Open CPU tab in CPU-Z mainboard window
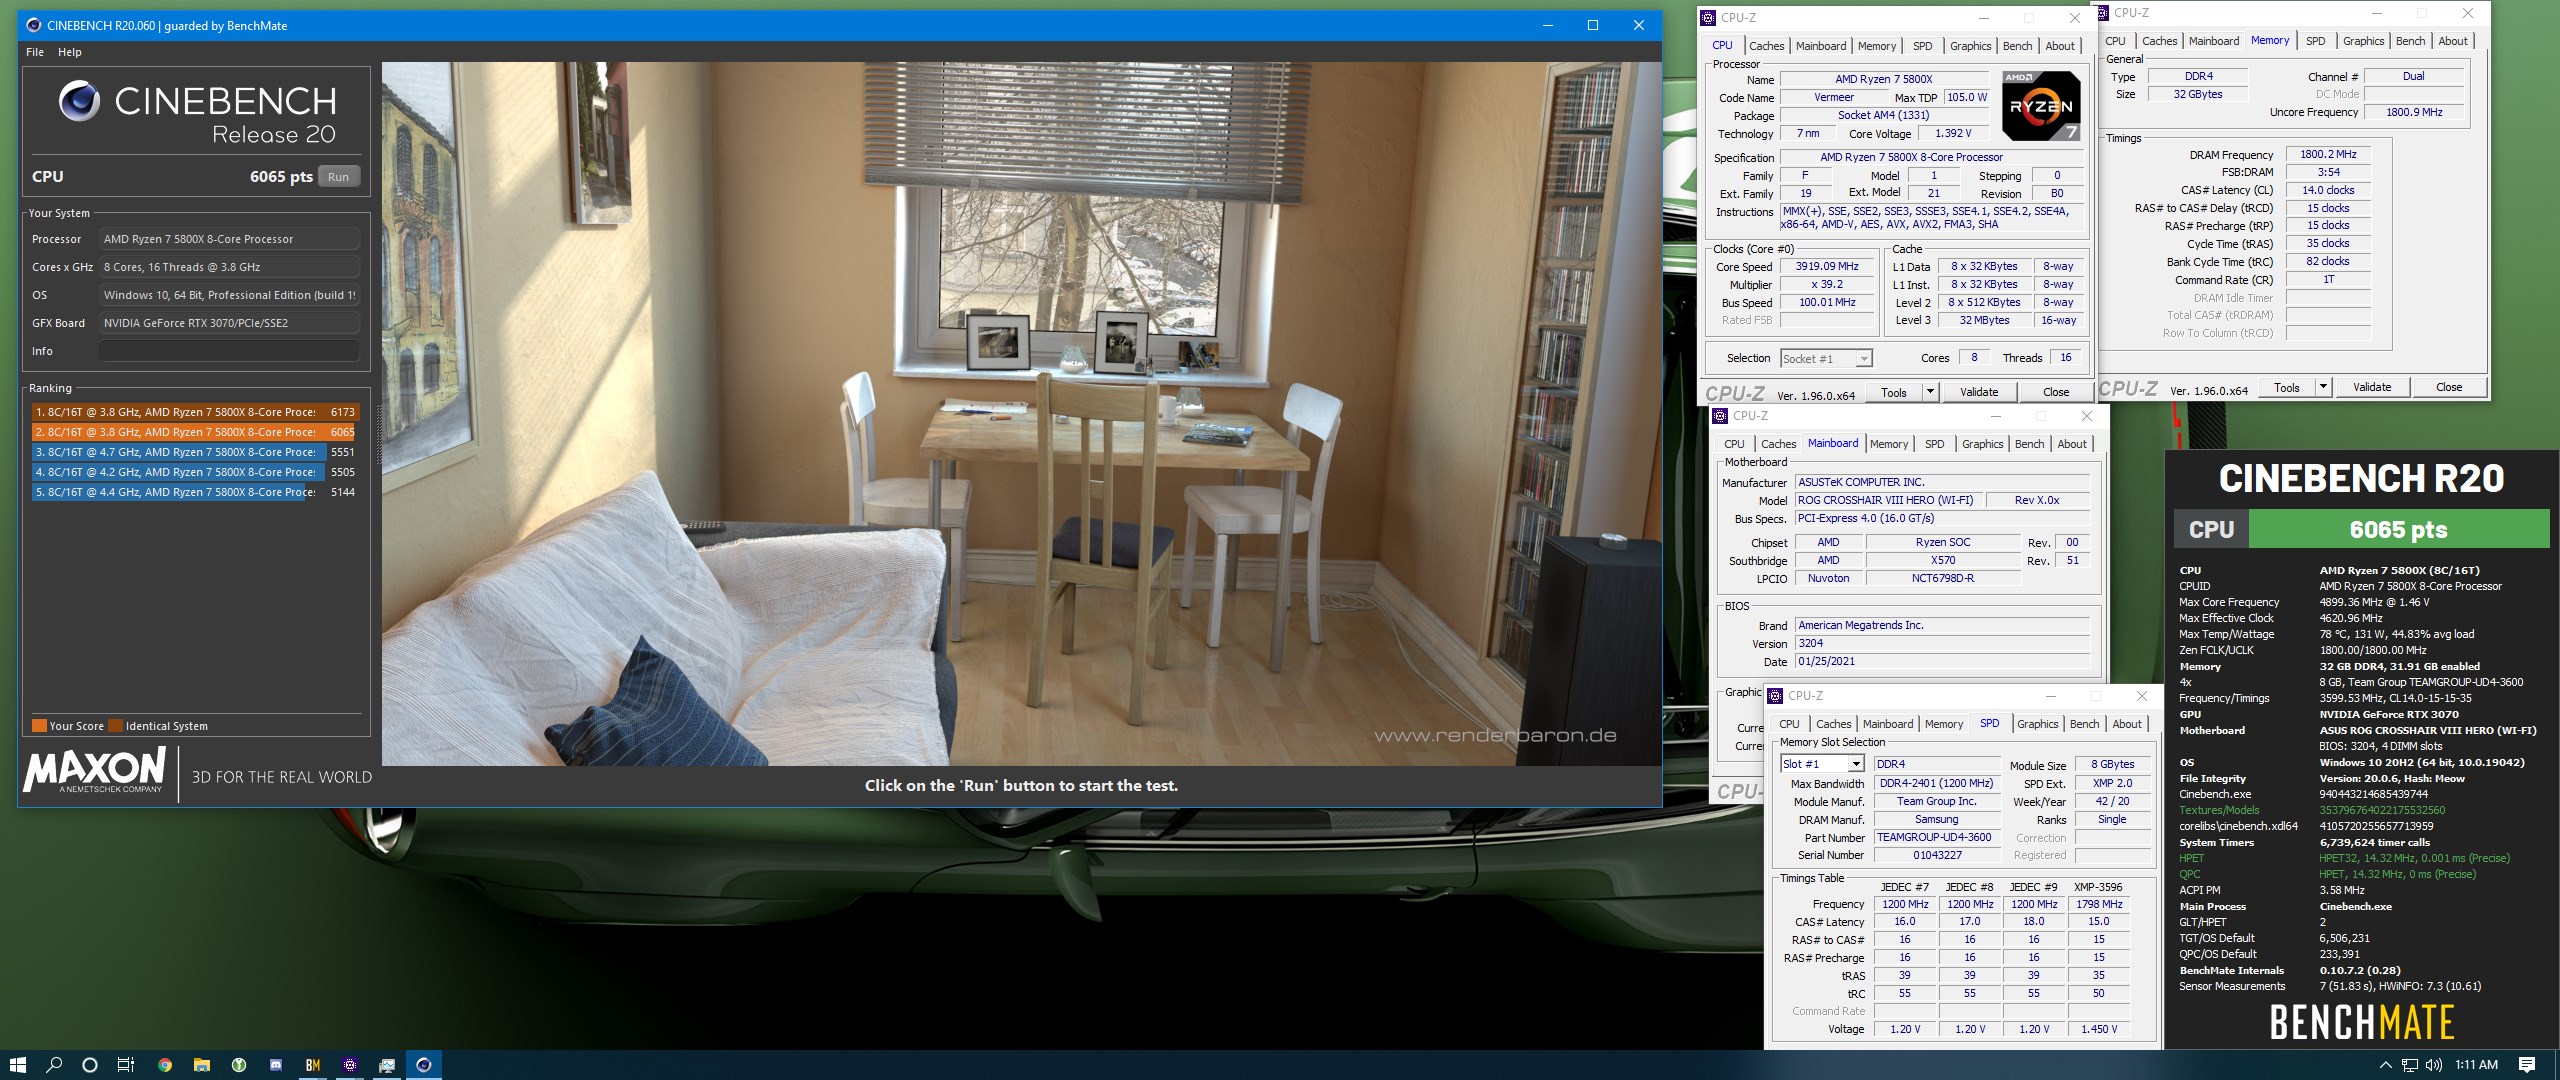 [x=1734, y=444]
